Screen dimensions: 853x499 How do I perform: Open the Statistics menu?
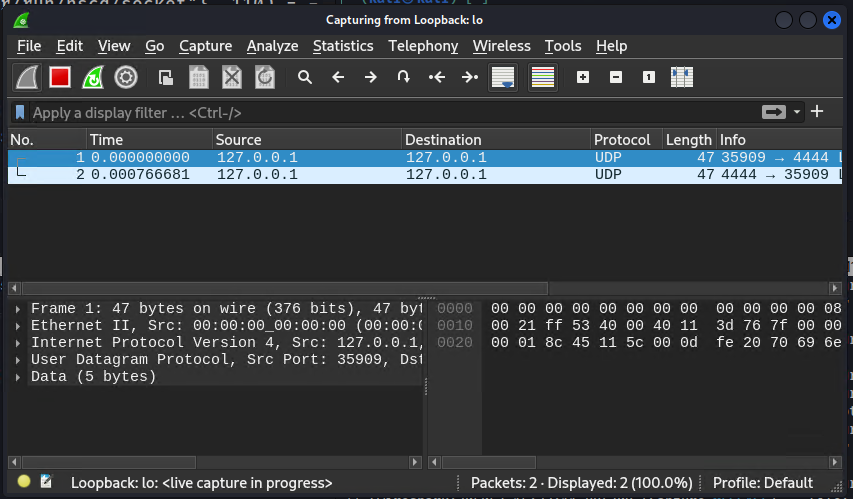coord(342,46)
